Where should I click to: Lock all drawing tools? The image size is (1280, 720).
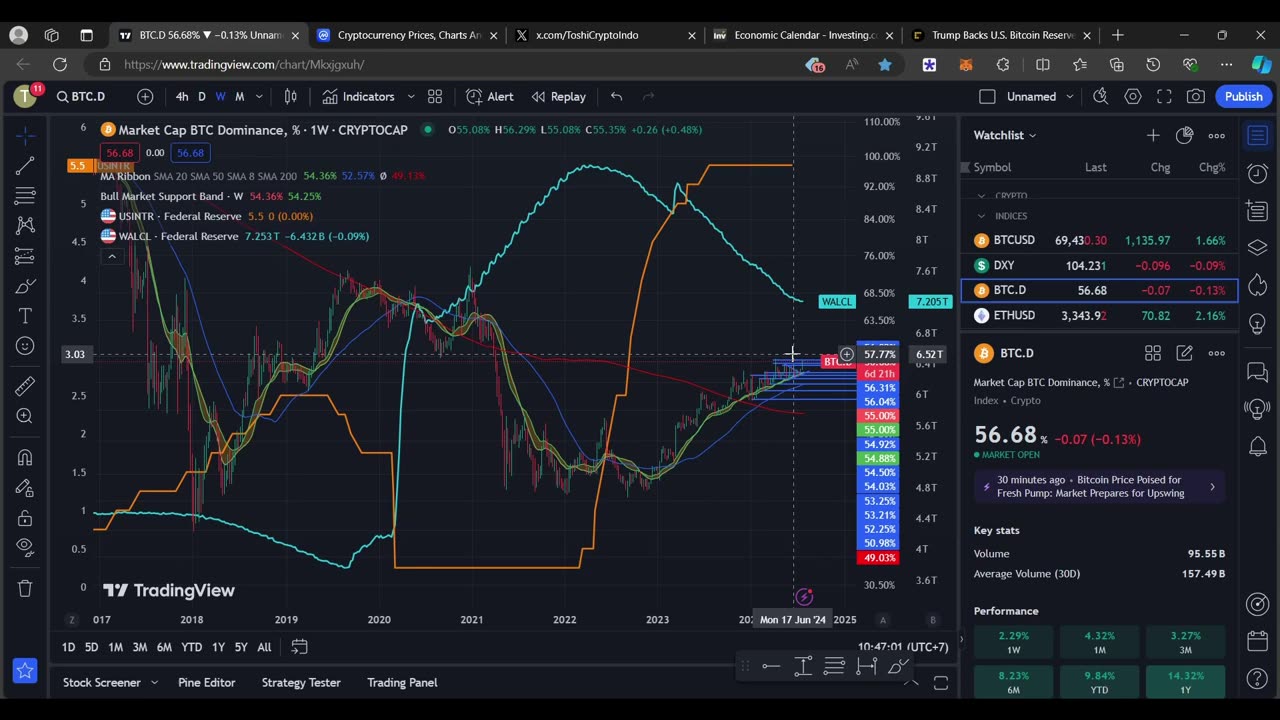tap(25, 518)
